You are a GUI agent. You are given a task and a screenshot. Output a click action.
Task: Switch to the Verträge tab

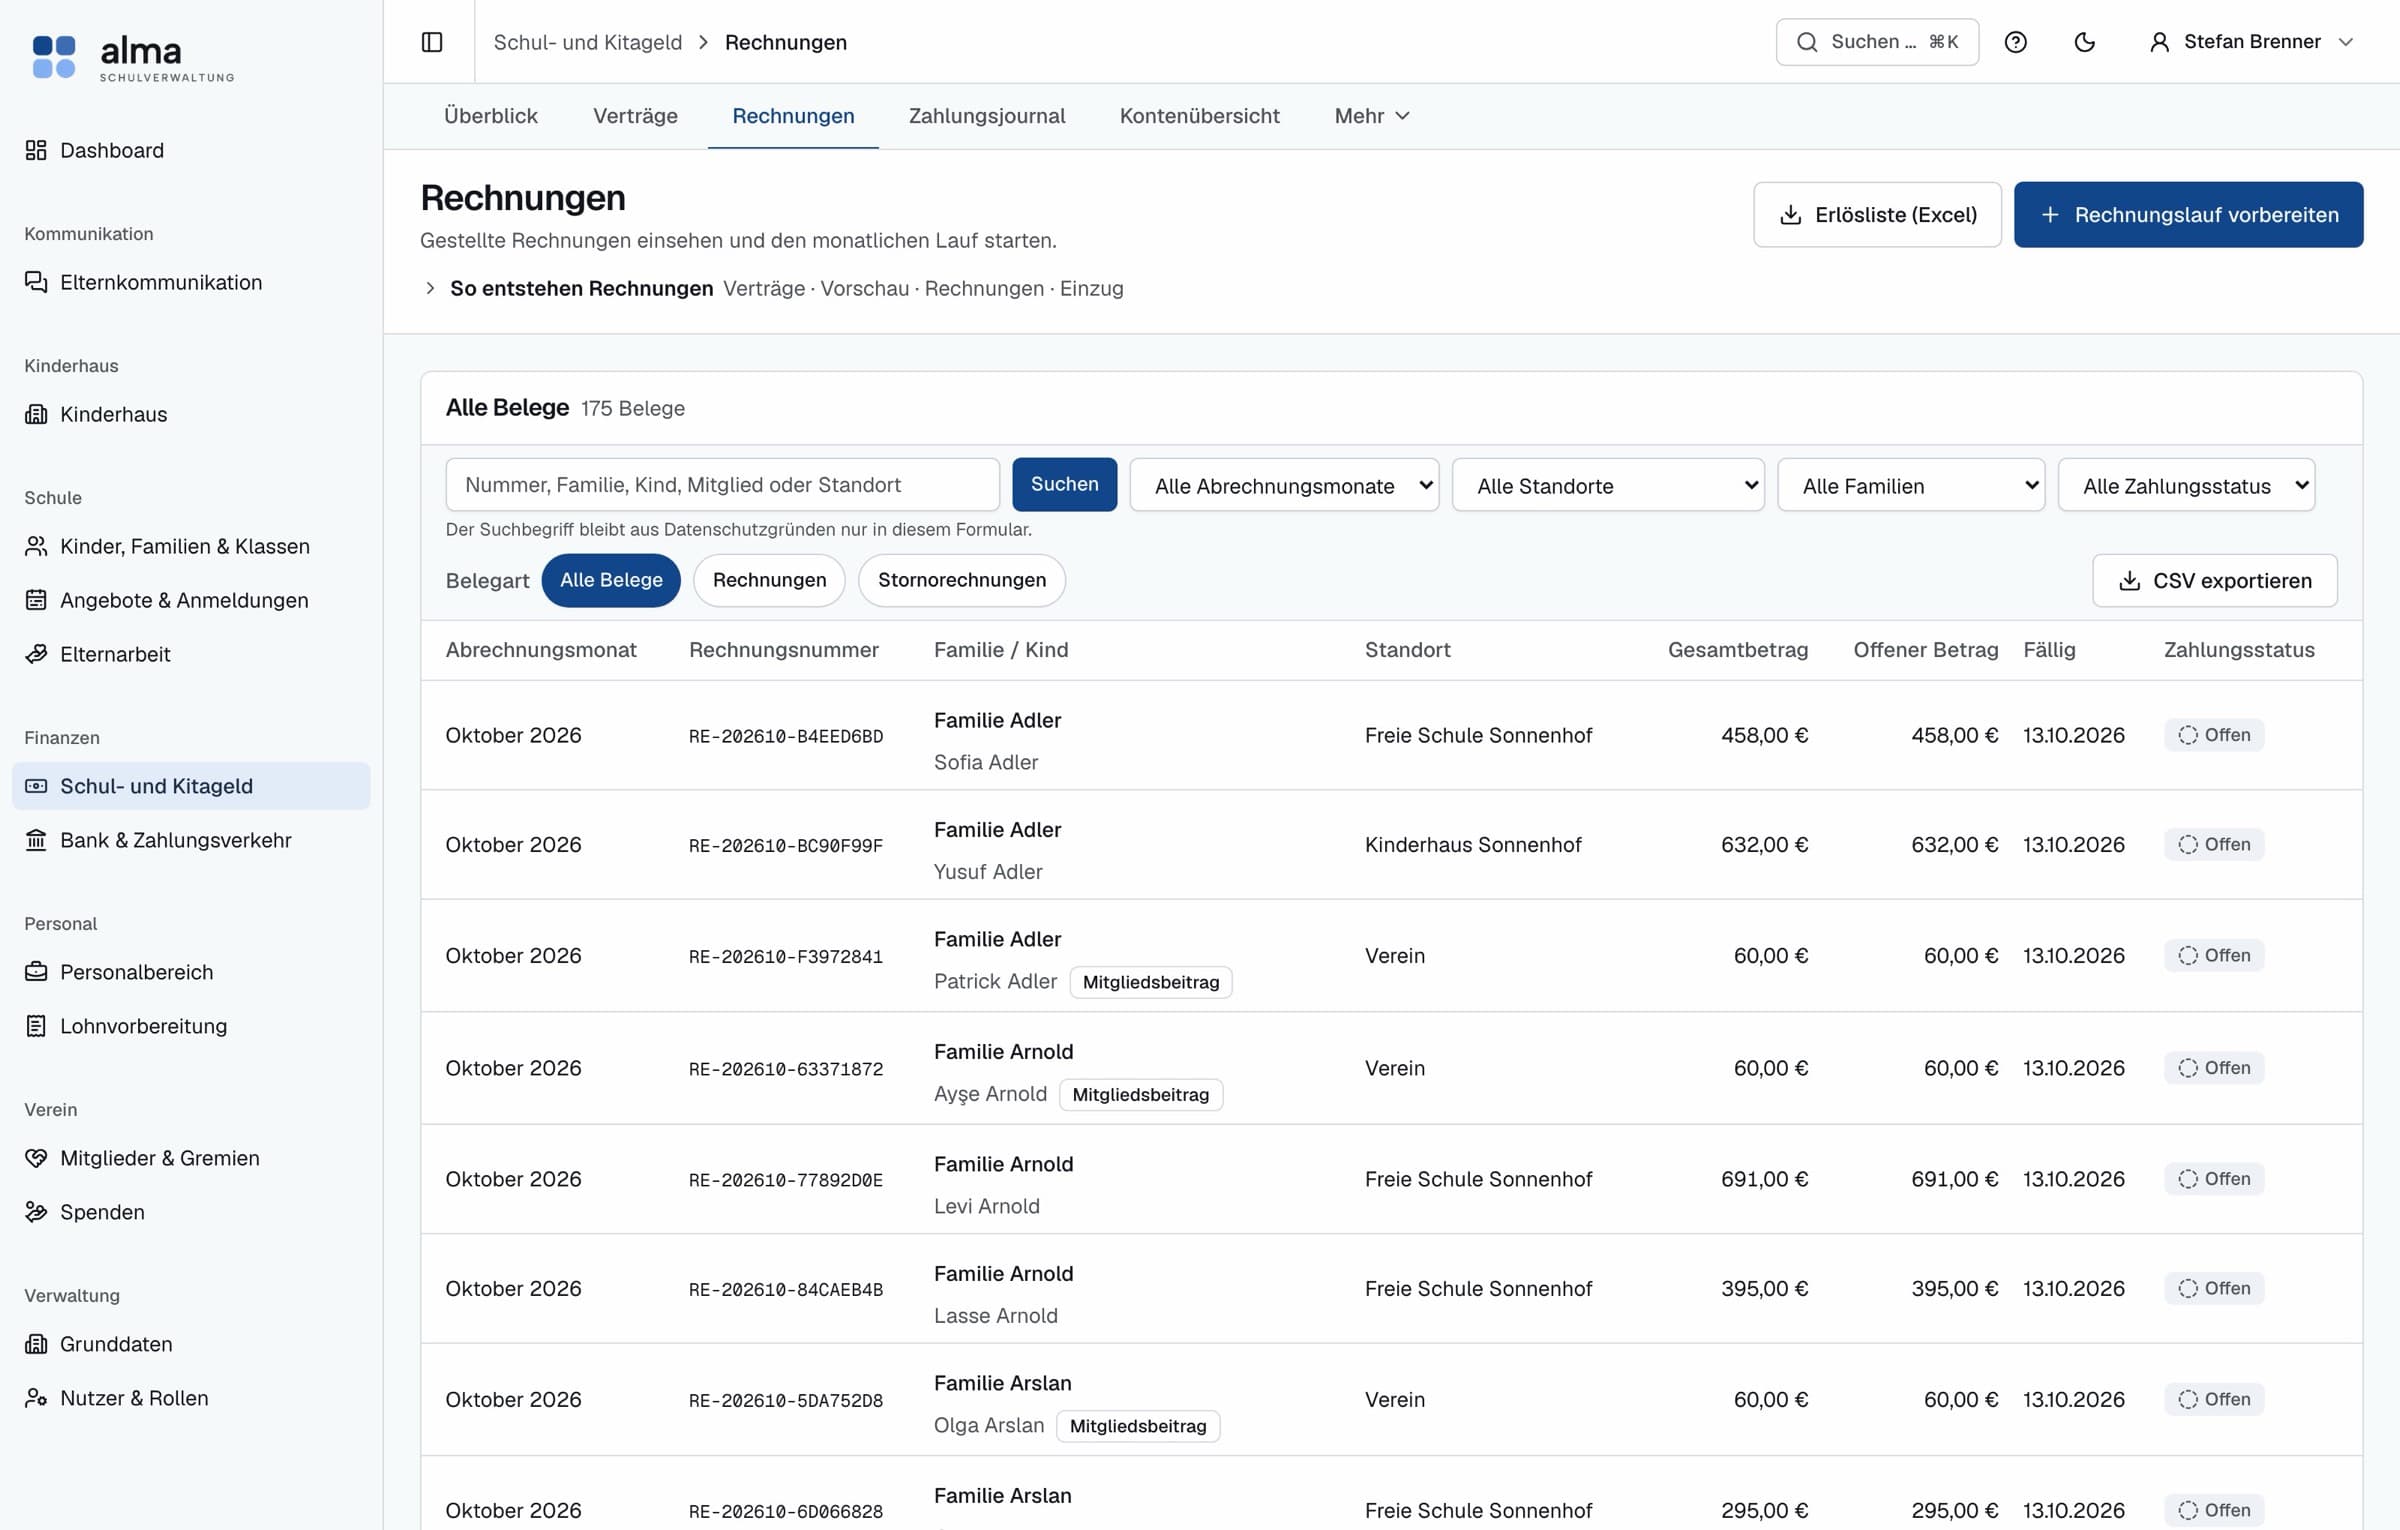pyautogui.click(x=635, y=116)
